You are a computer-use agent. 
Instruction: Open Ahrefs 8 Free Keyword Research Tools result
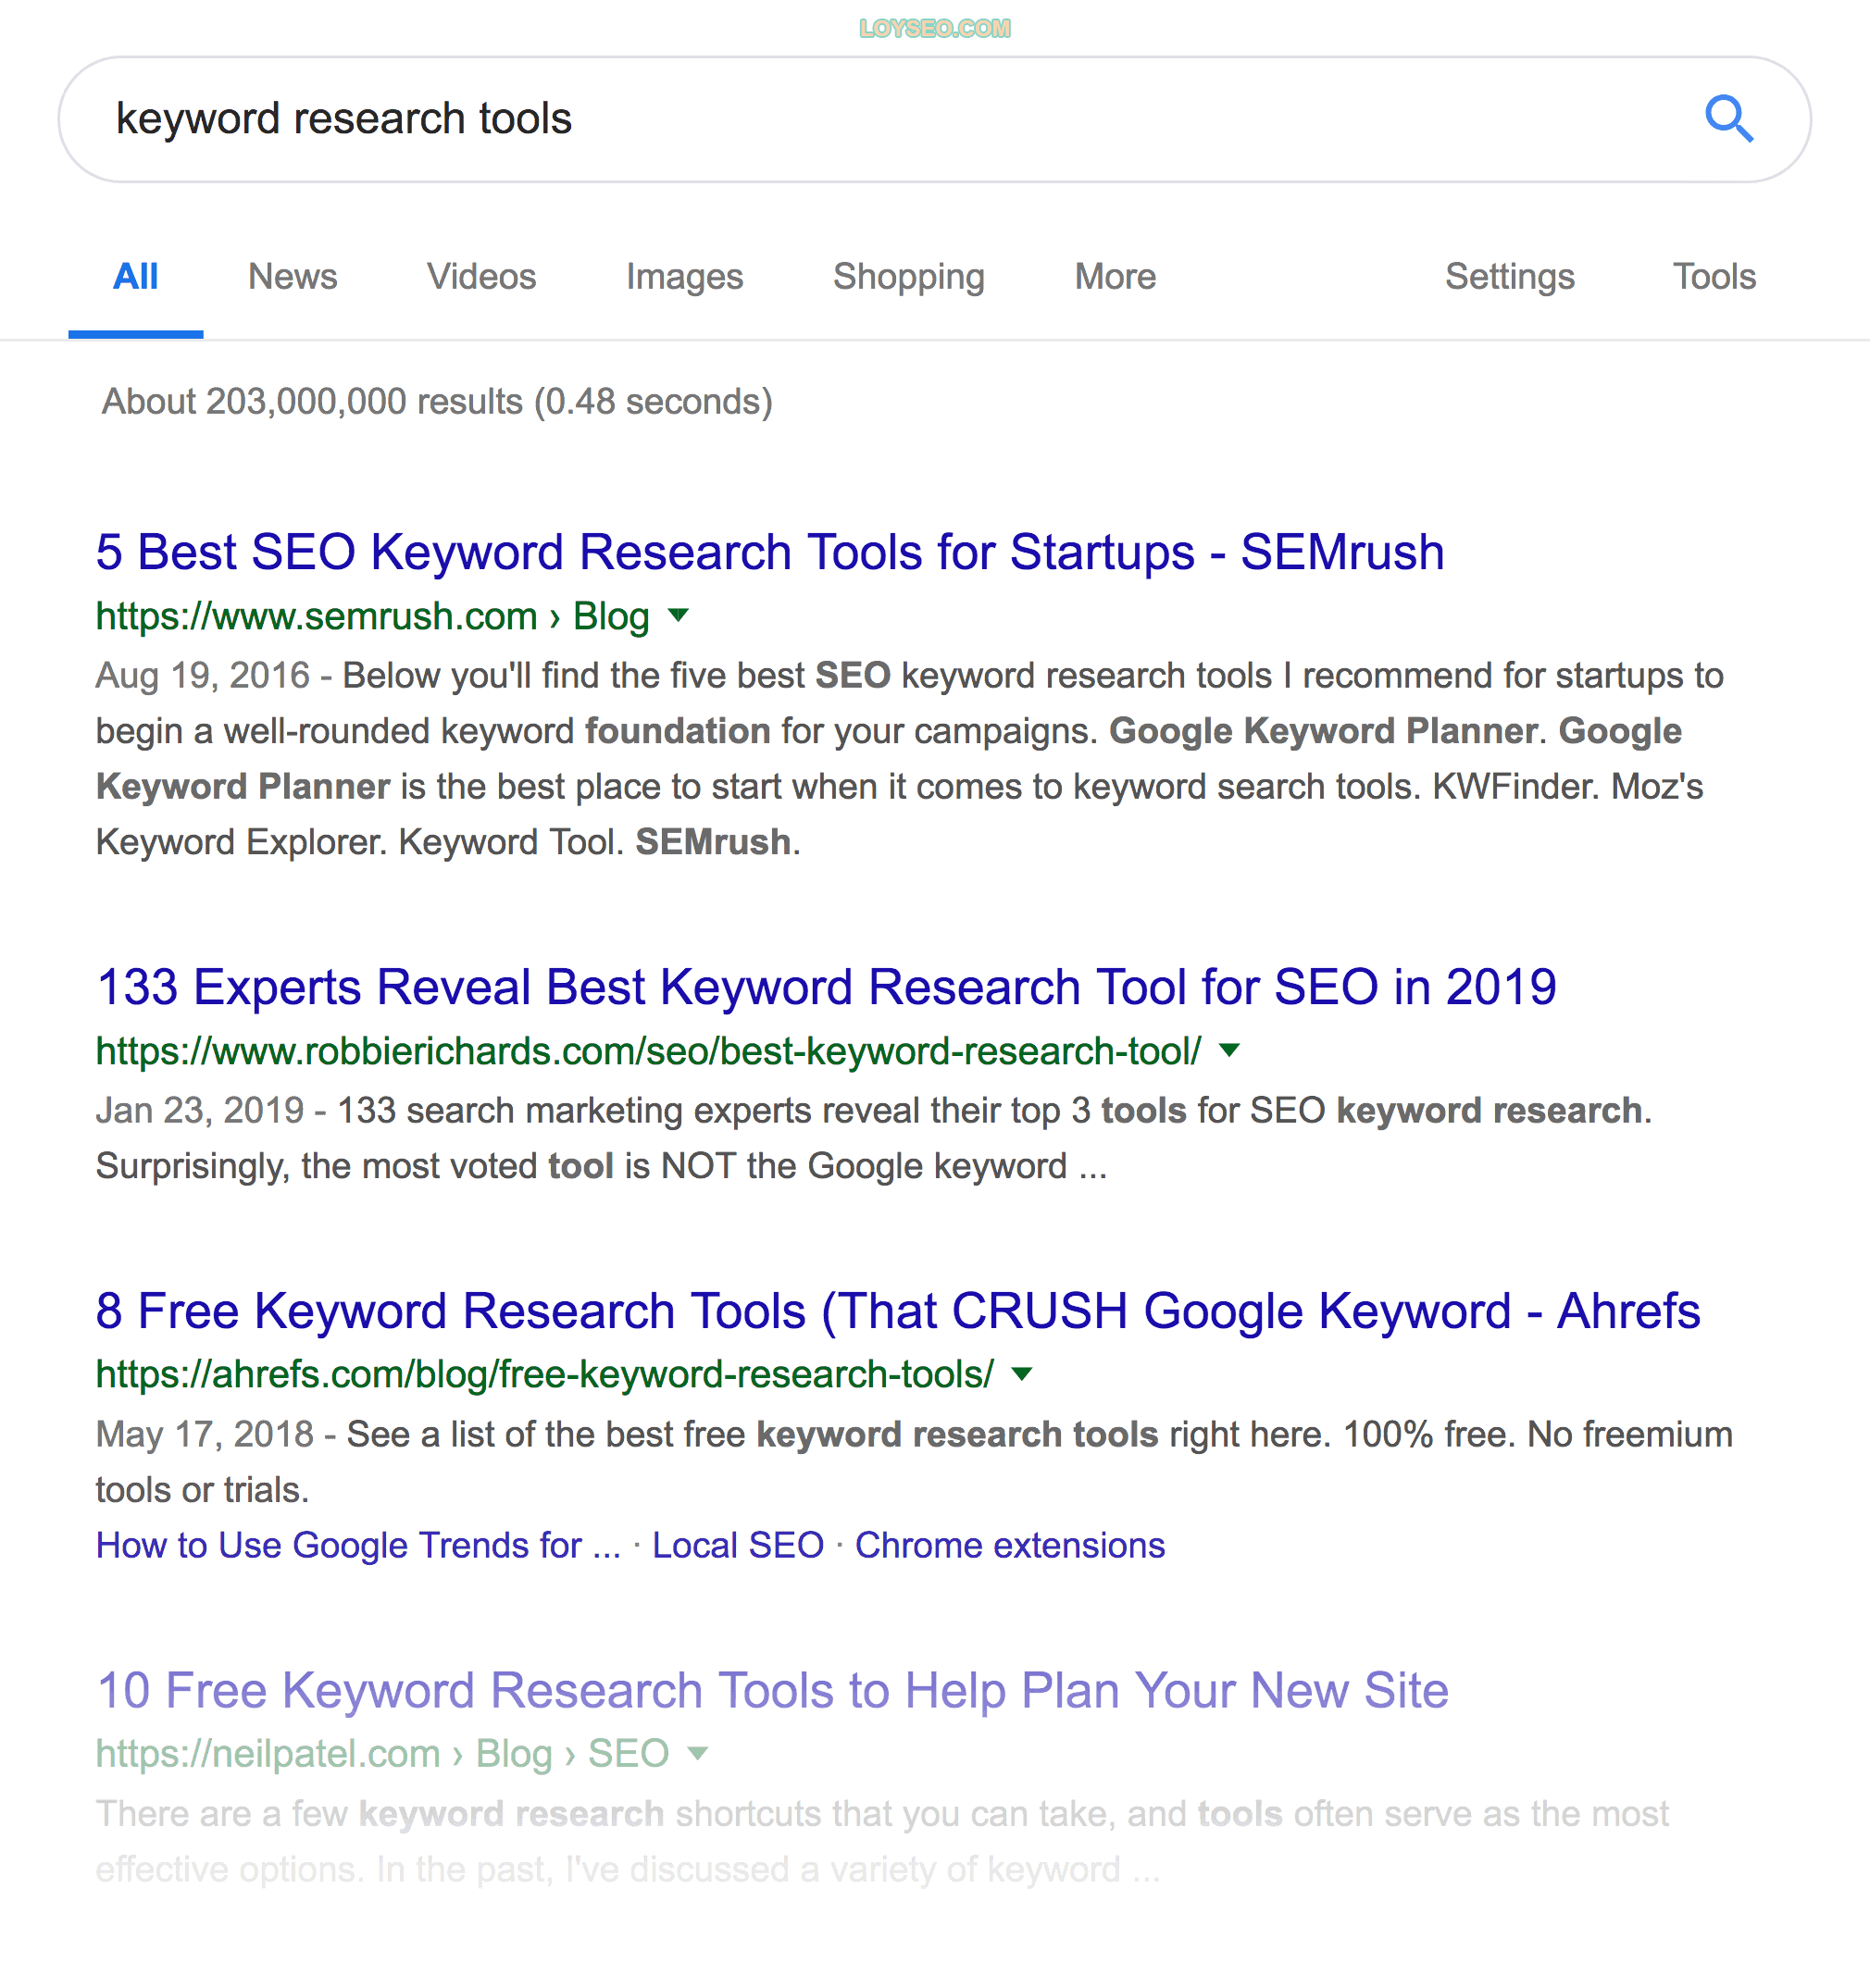pyautogui.click(x=898, y=1311)
